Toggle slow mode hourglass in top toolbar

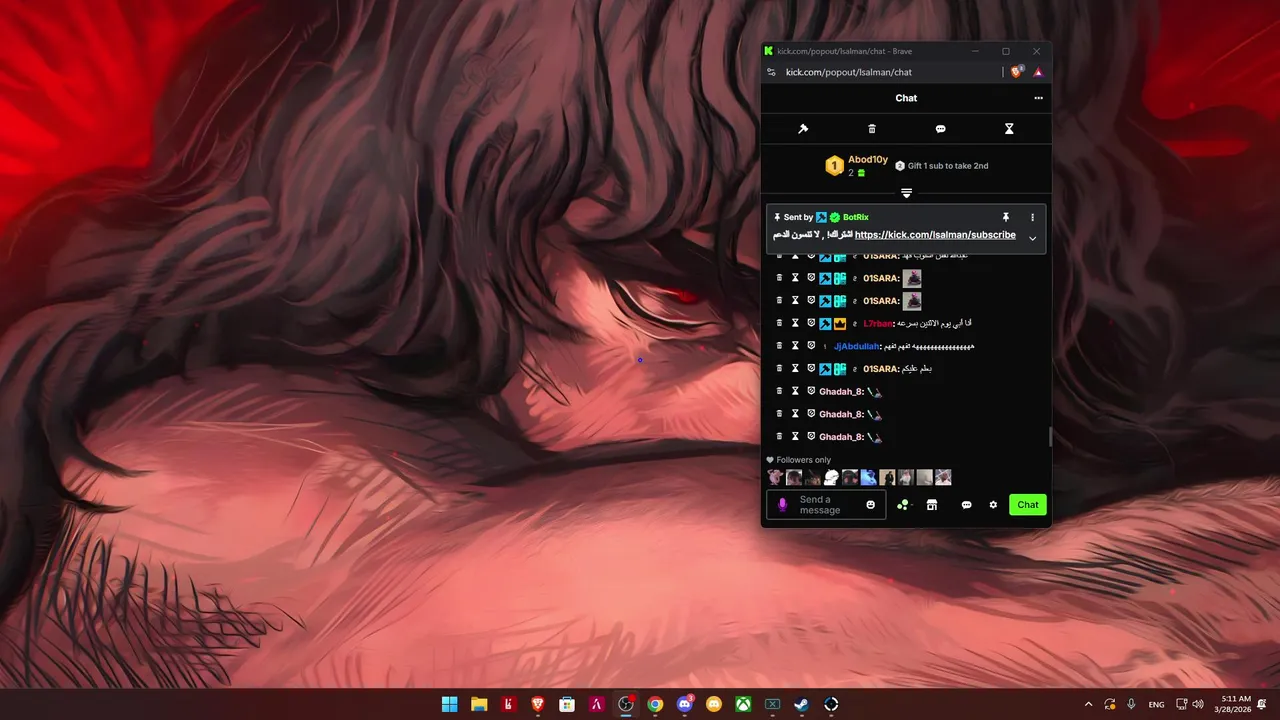1009,129
